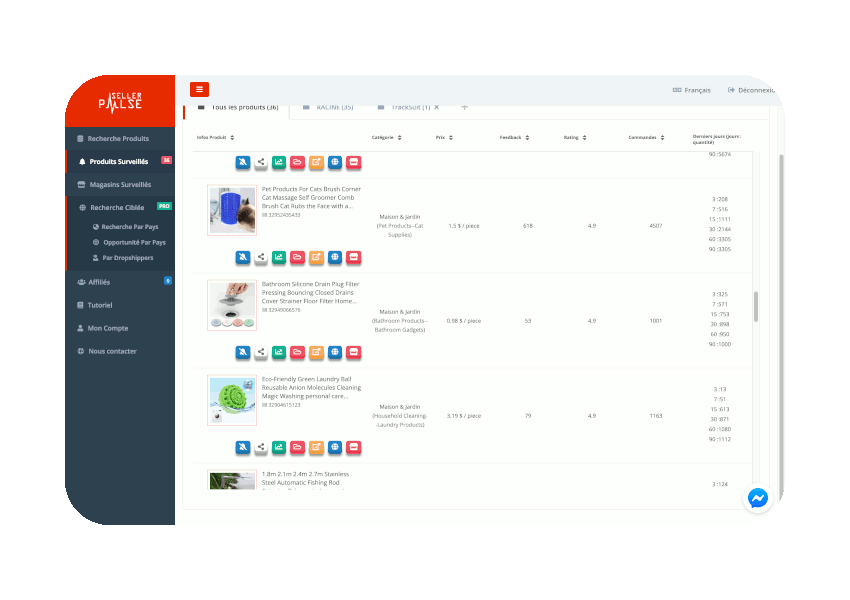Open Opportunité Par Pays

click(129, 242)
